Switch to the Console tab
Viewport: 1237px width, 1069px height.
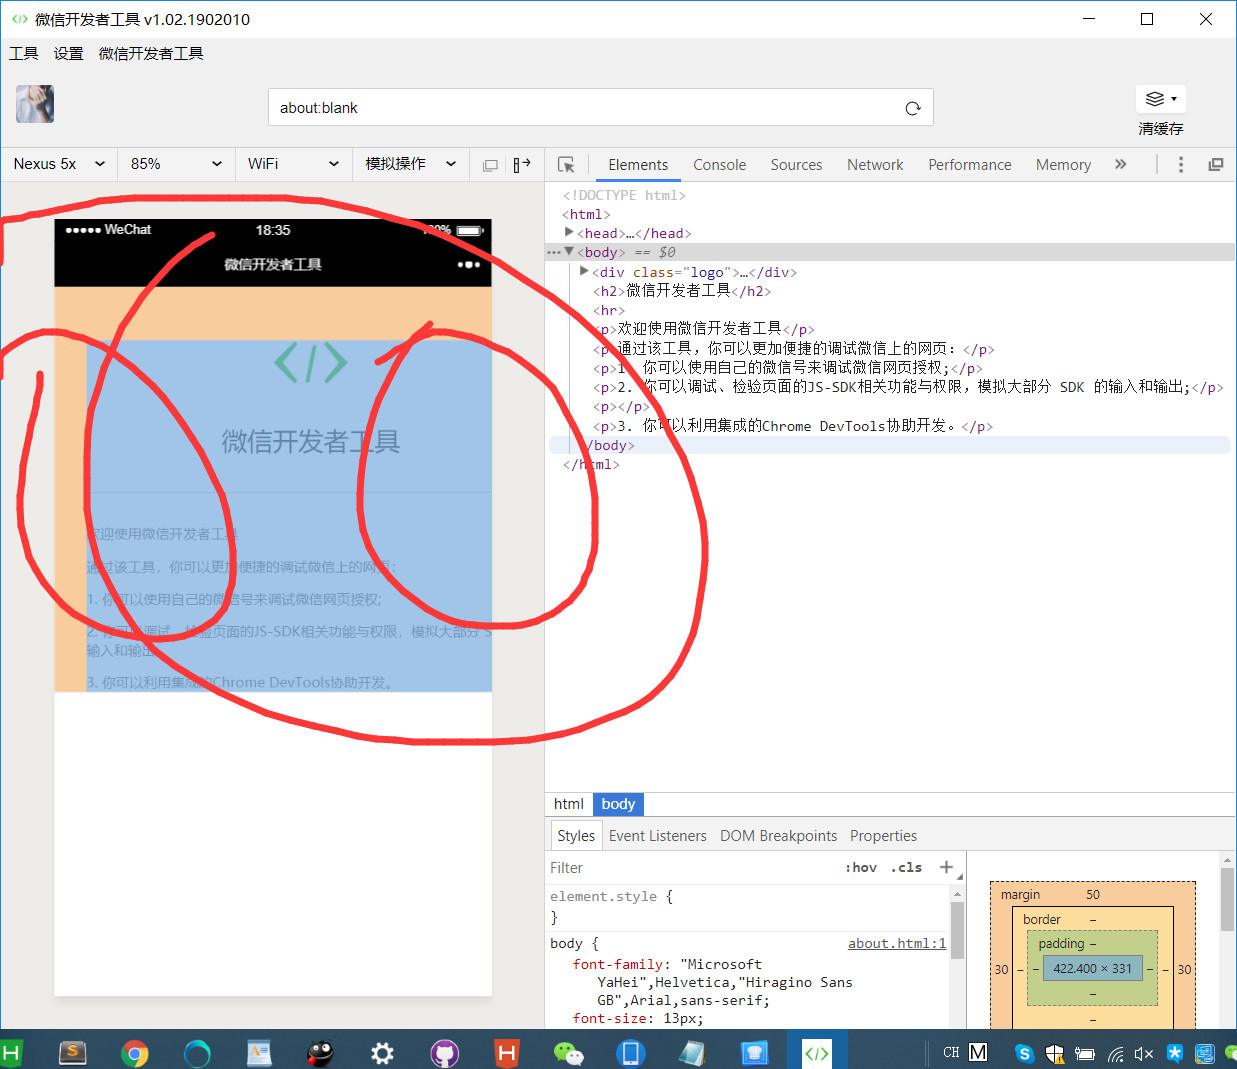(x=719, y=165)
